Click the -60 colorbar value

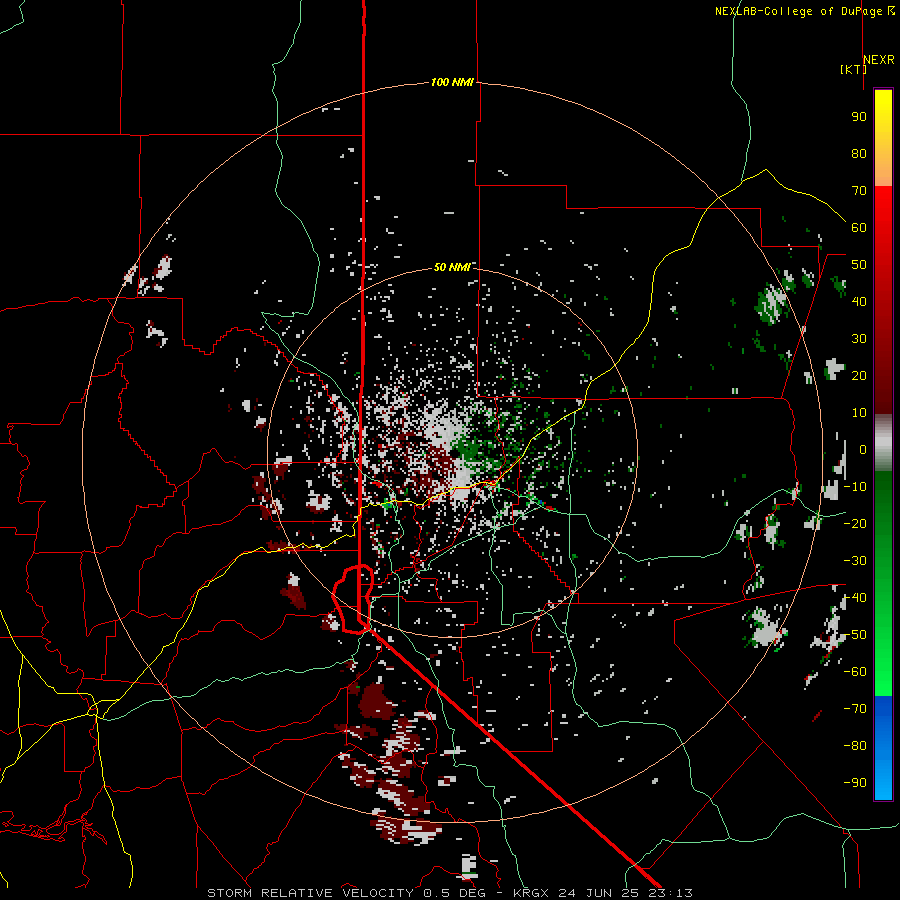coord(856,672)
